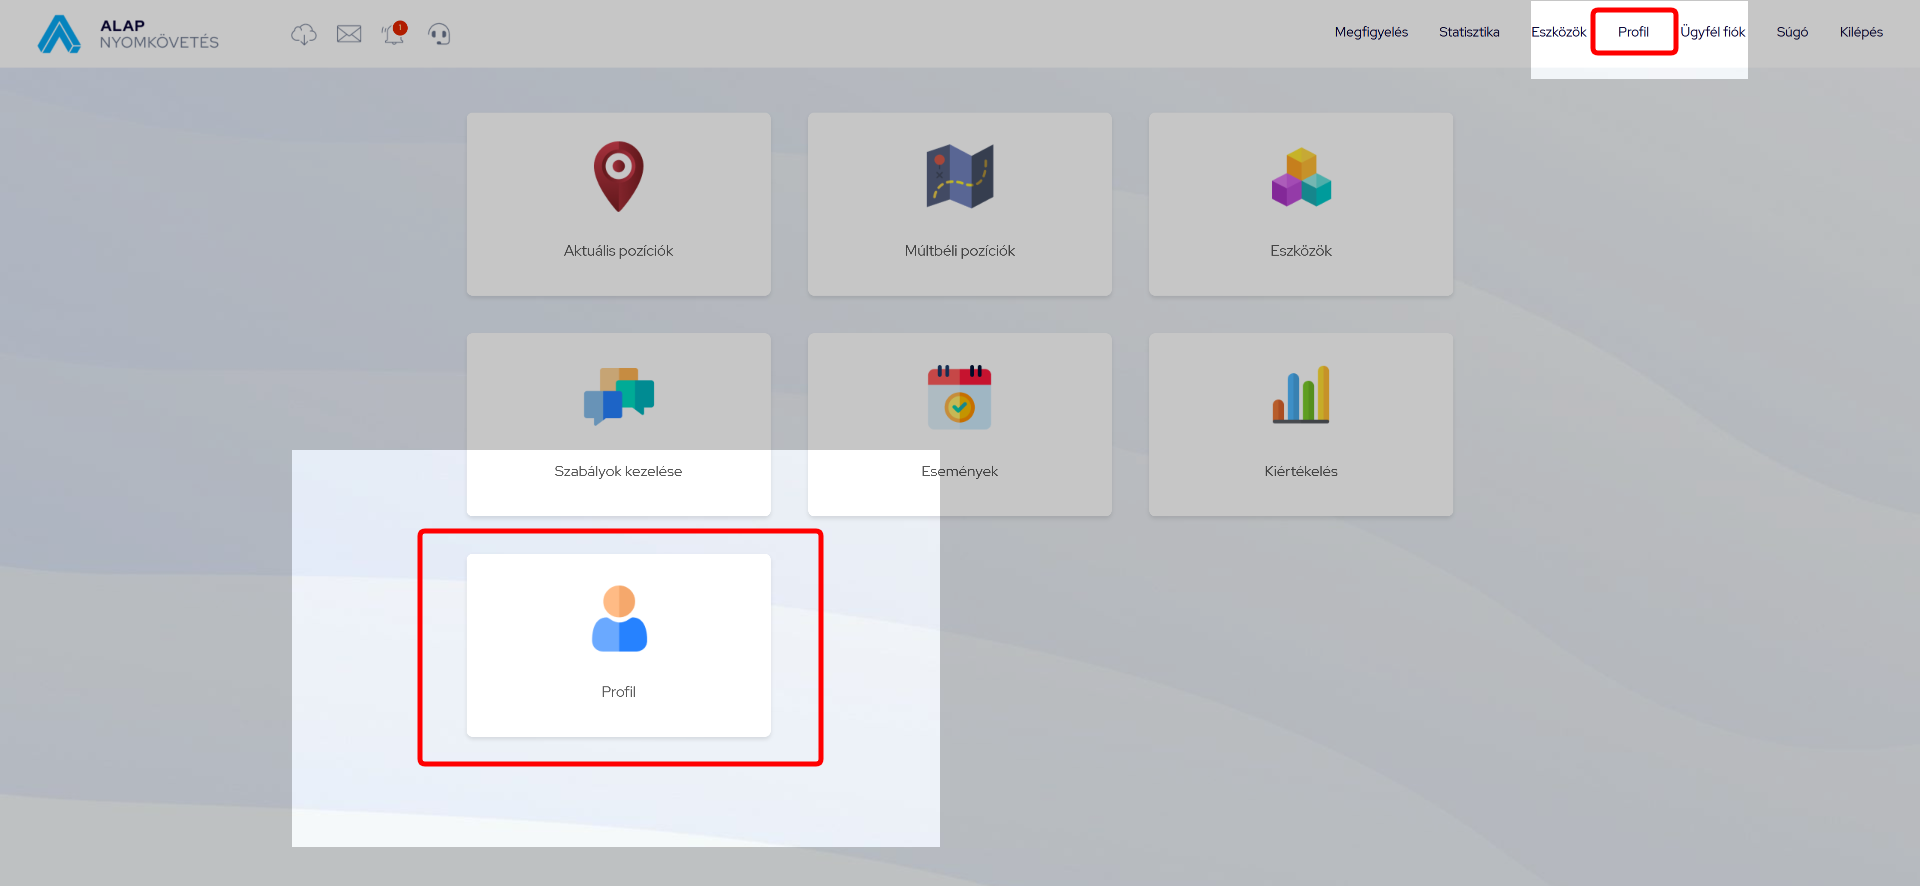
Task: Click the cloud download icon in header
Action: click(303, 35)
